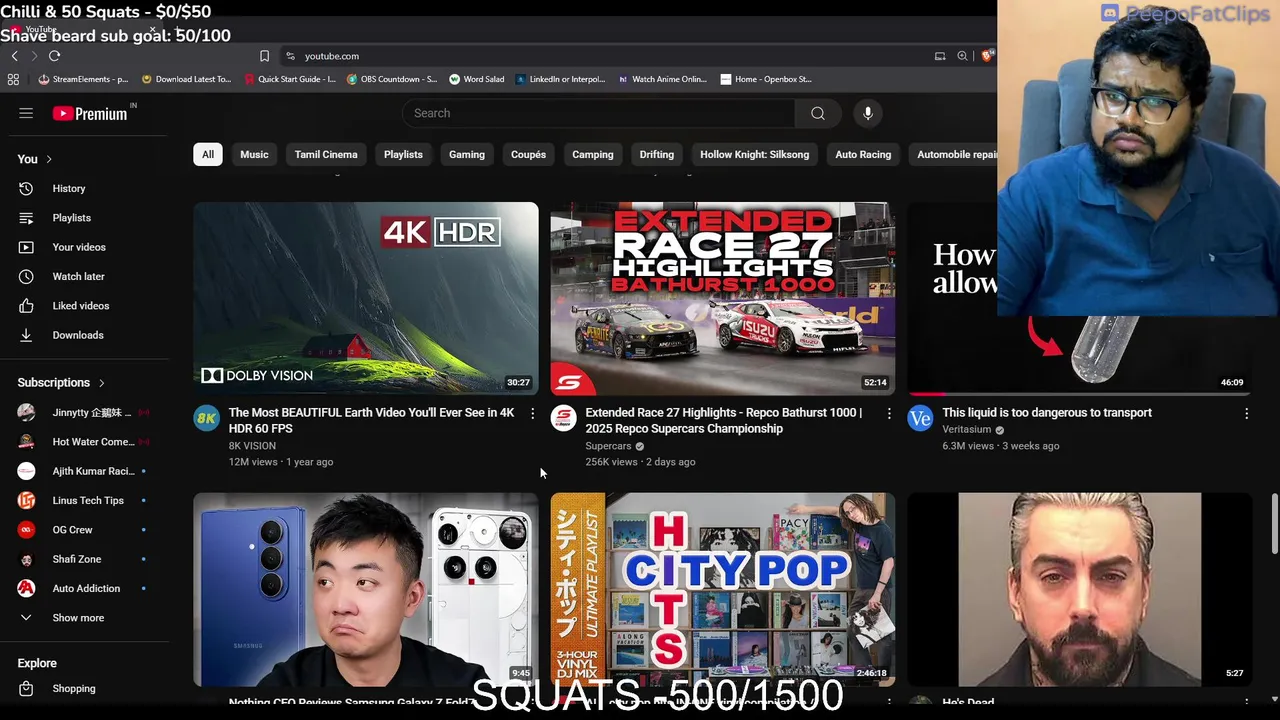
Task: Go back with browser back arrow
Action: (14, 56)
